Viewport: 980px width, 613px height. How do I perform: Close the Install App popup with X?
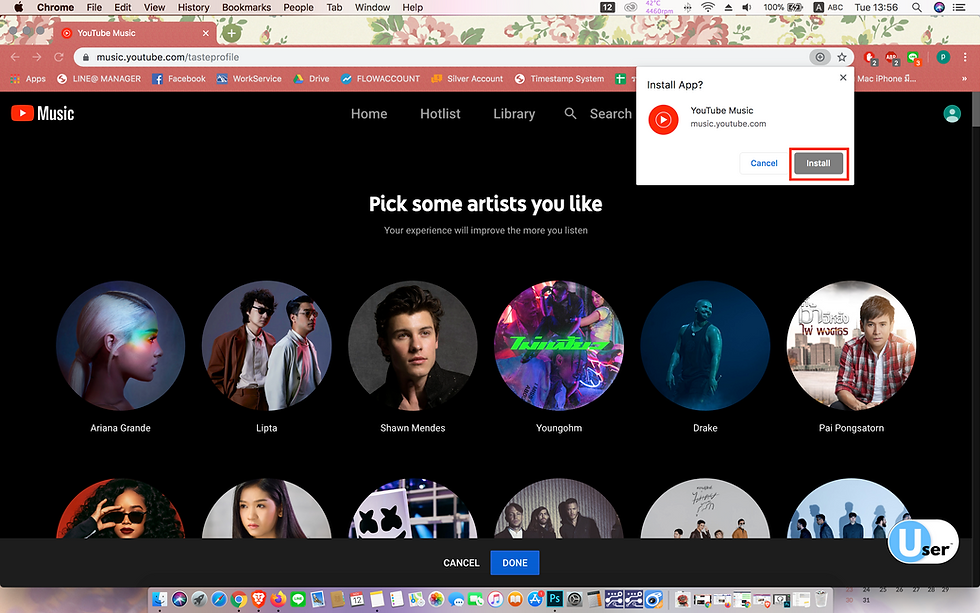coord(843,77)
